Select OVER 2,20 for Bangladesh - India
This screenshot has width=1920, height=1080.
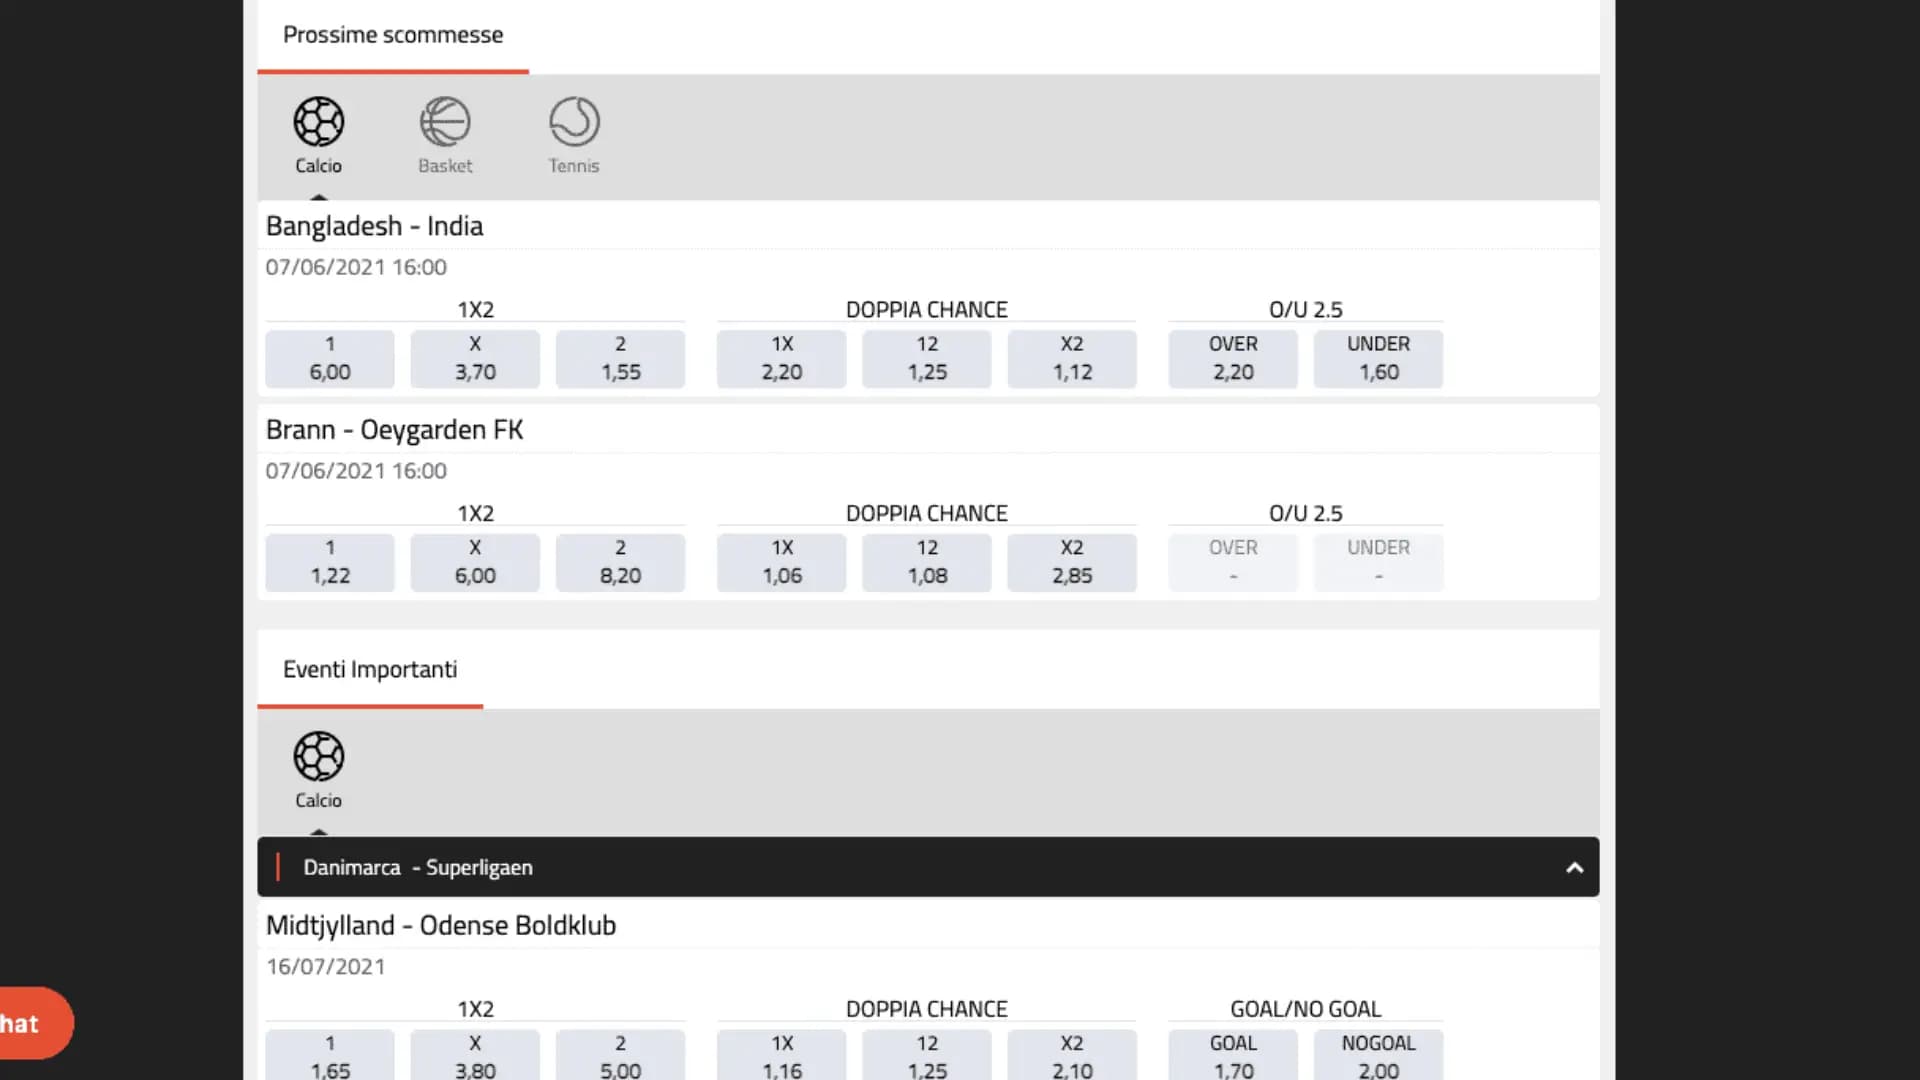point(1233,358)
